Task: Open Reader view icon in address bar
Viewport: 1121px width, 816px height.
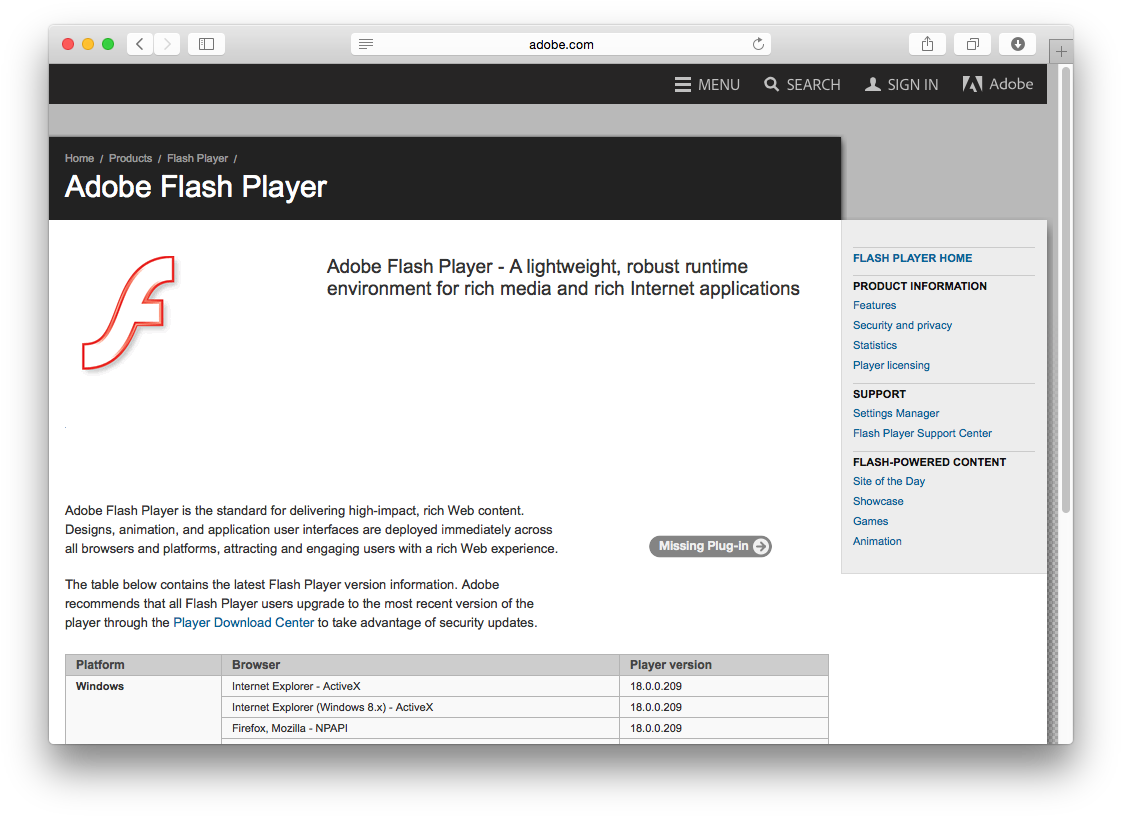Action: click(x=366, y=44)
